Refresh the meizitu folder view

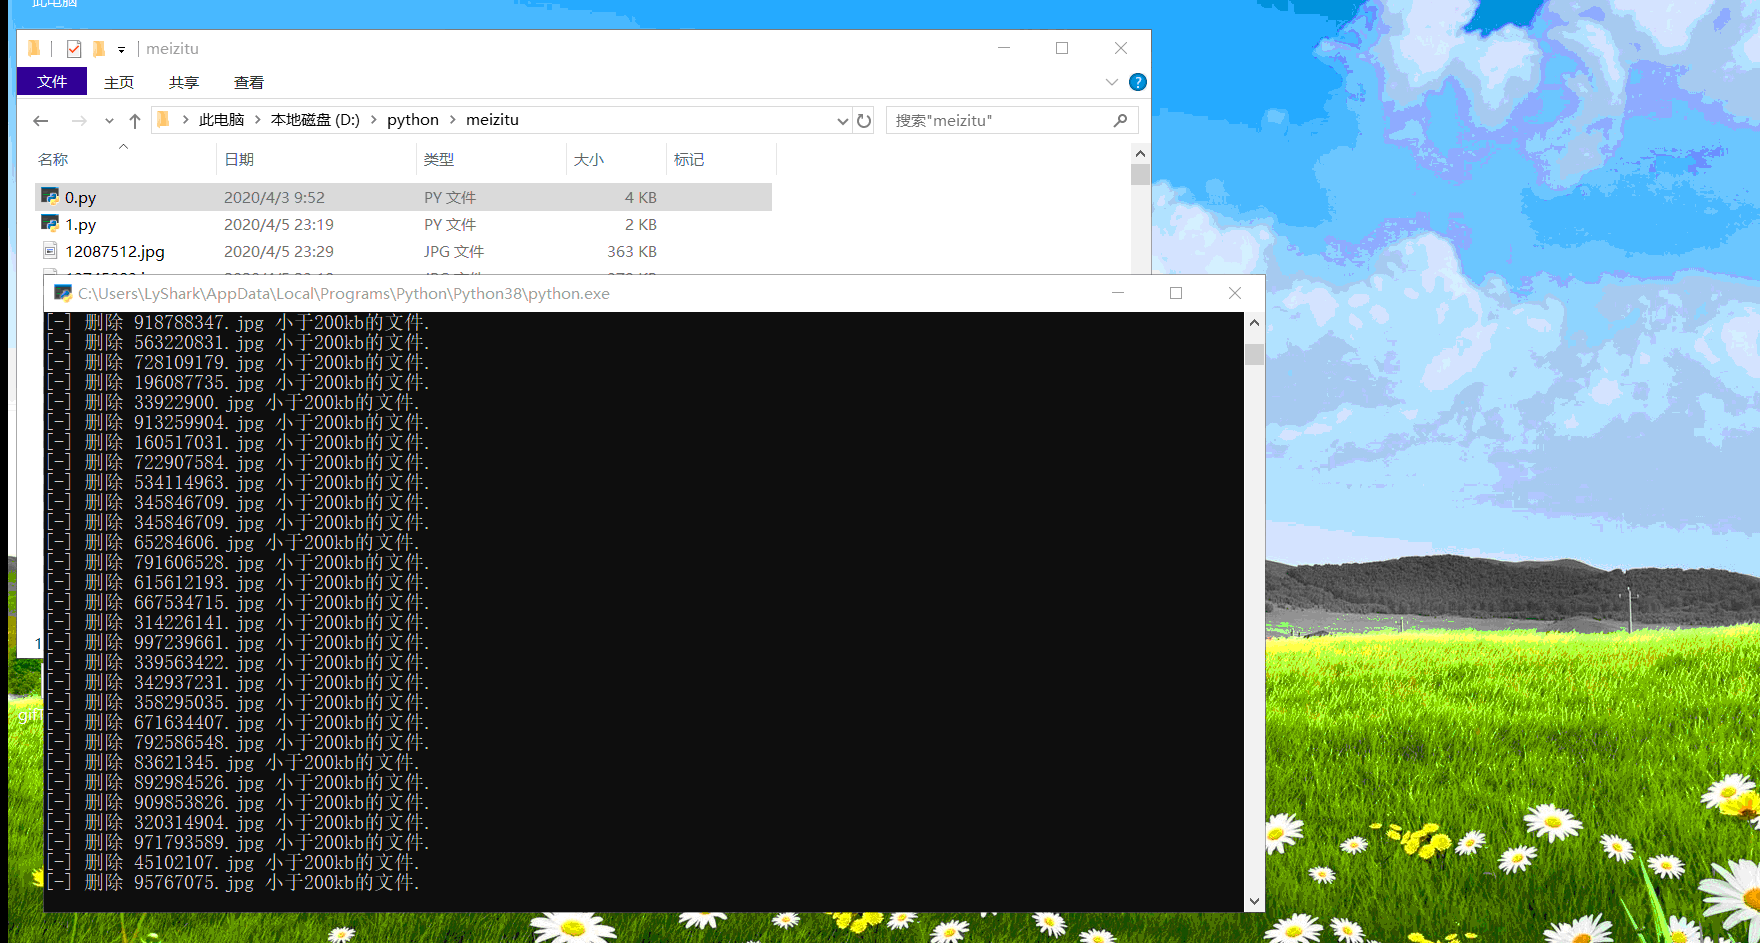864,121
